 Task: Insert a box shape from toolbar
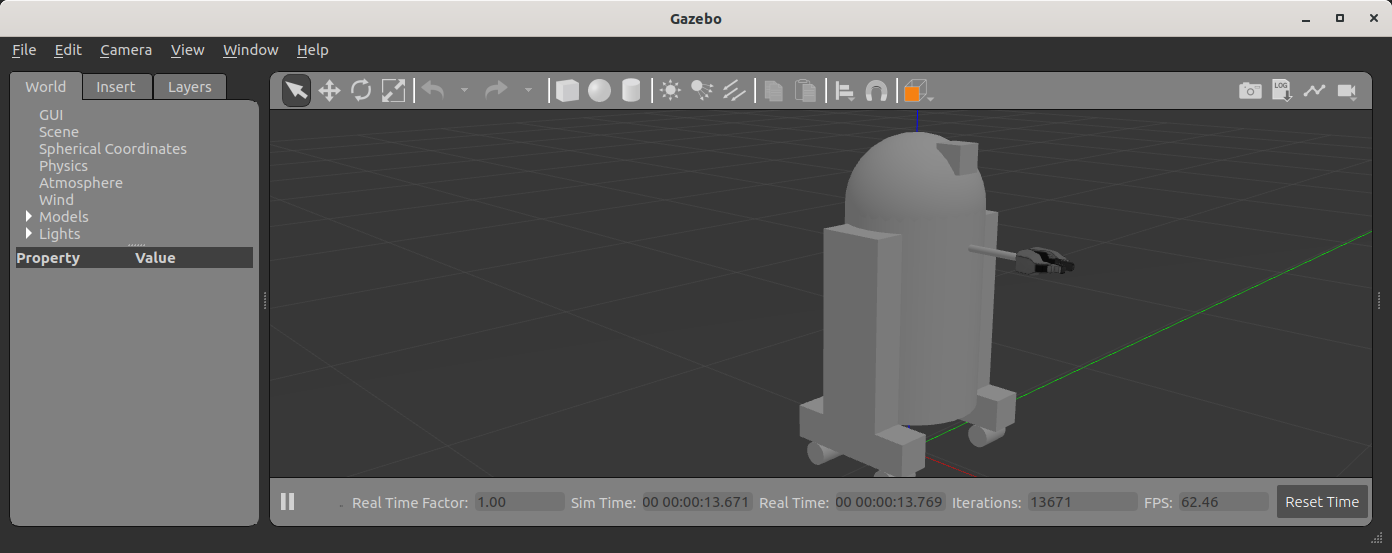567,91
